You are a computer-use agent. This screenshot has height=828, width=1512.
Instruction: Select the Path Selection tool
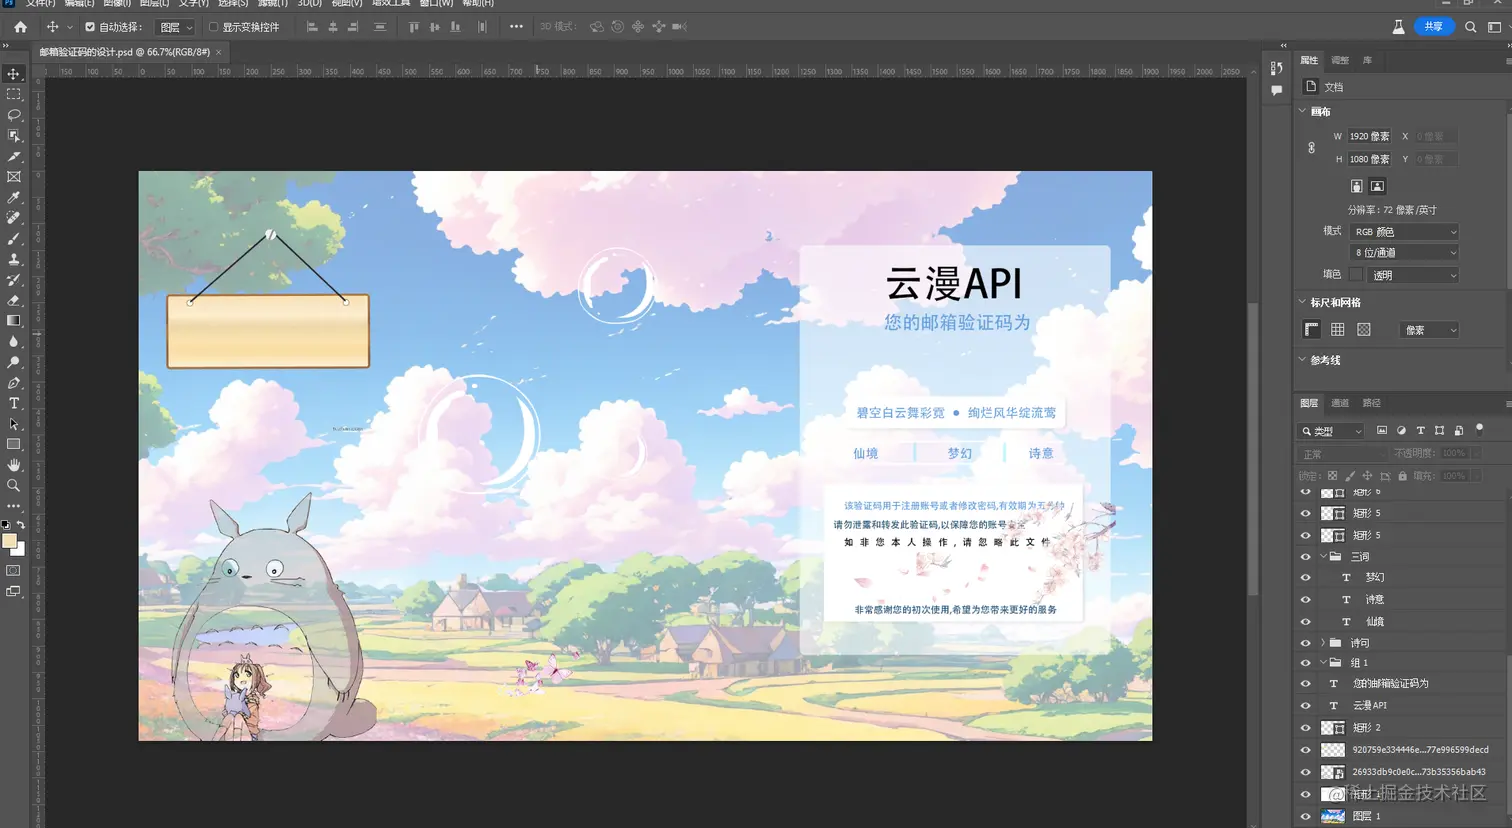click(x=14, y=424)
